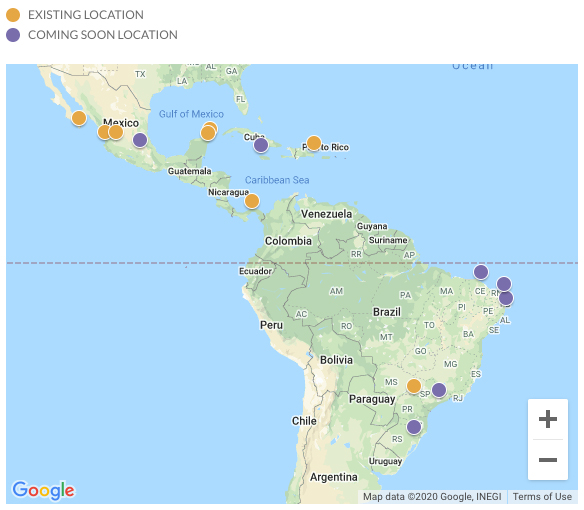Click the Google logo on the map
The height and width of the screenshot is (510, 584).
coord(43,490)
